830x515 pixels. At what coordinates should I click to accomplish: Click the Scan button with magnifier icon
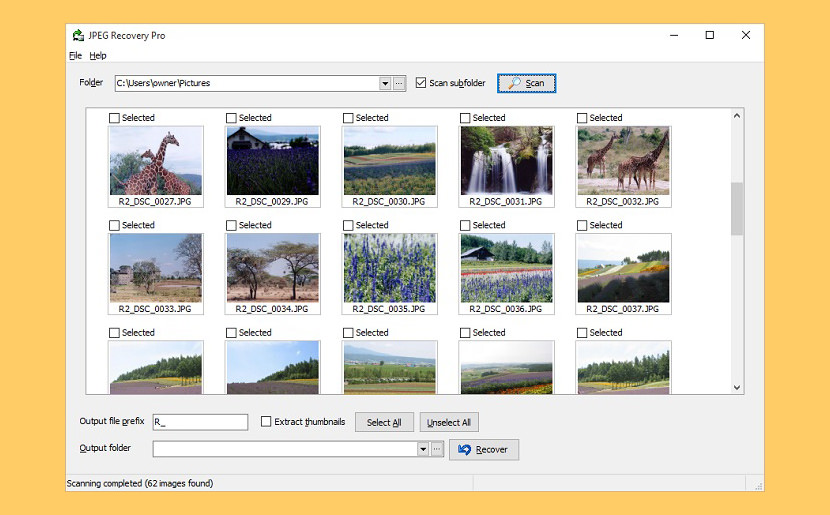pos(526,83)
